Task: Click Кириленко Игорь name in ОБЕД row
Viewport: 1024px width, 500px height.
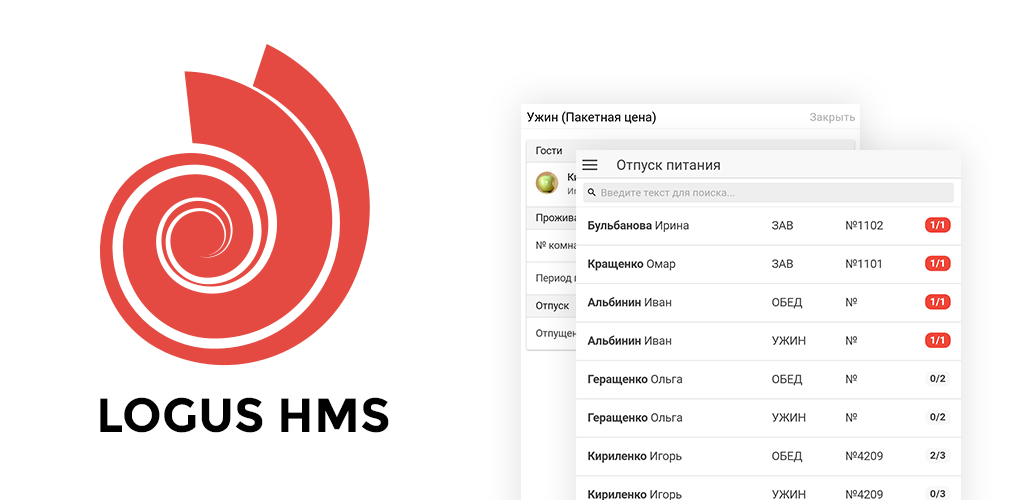Action: click(x=634, y=456)
